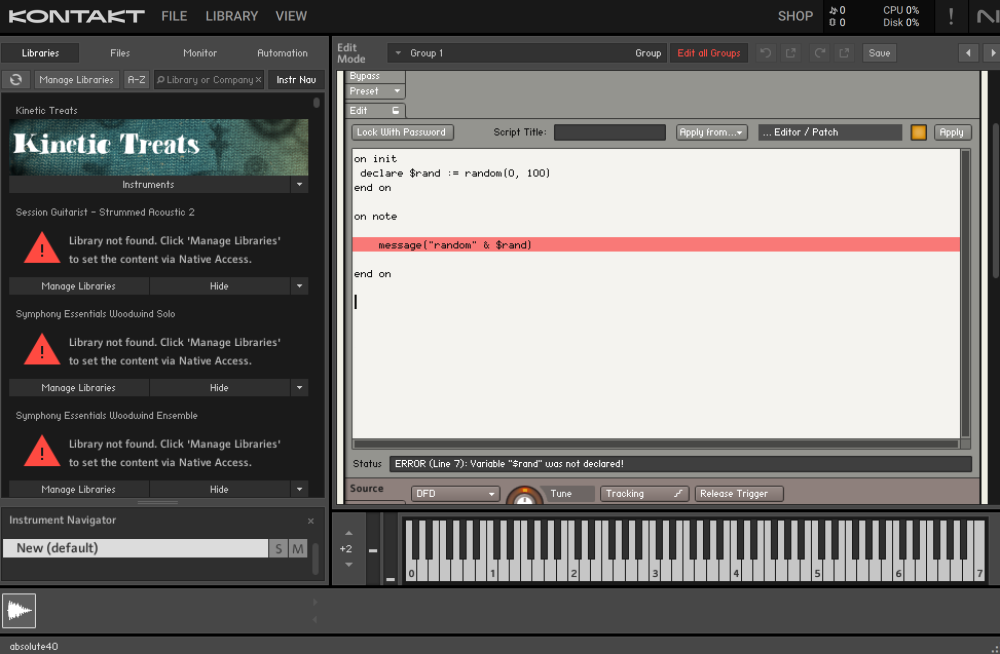Click the Kontakt logo

point(77,16)
